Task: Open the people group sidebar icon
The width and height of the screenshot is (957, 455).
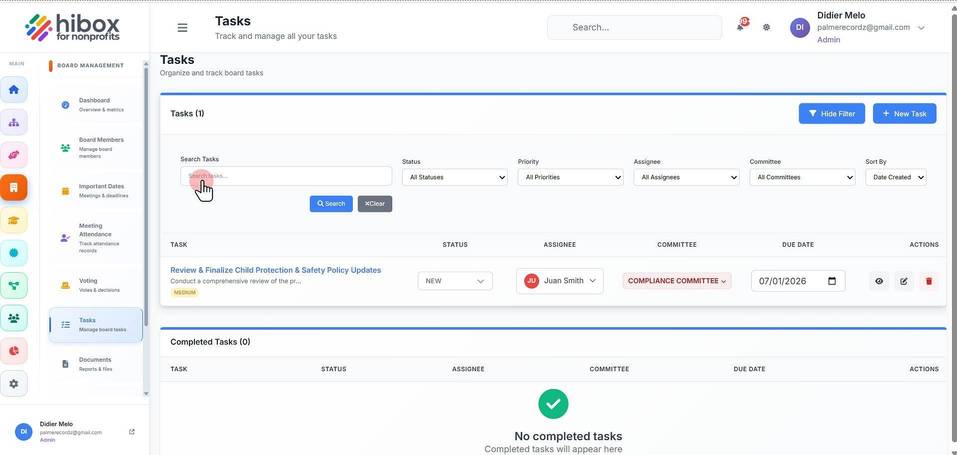Action: pyautogui.click(x=13, y=318)
